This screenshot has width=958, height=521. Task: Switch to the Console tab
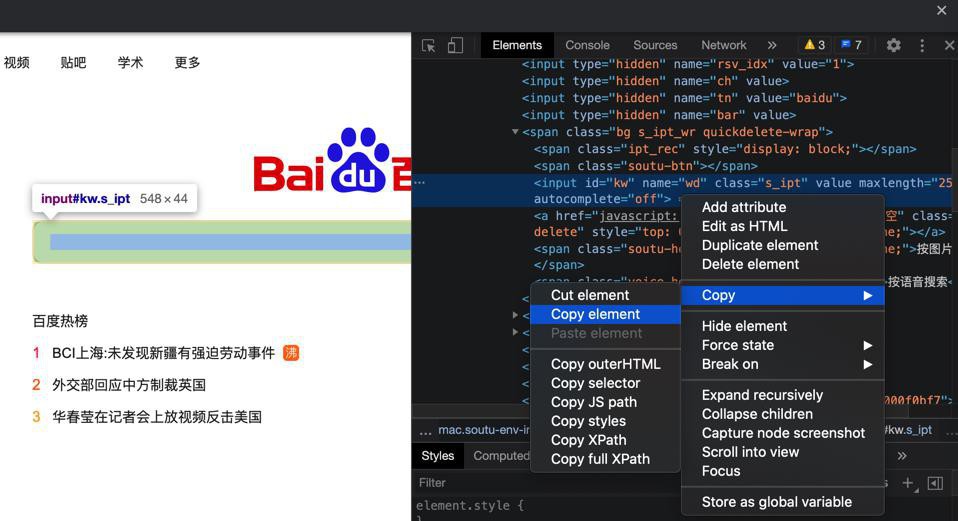(x=587, y=45)
